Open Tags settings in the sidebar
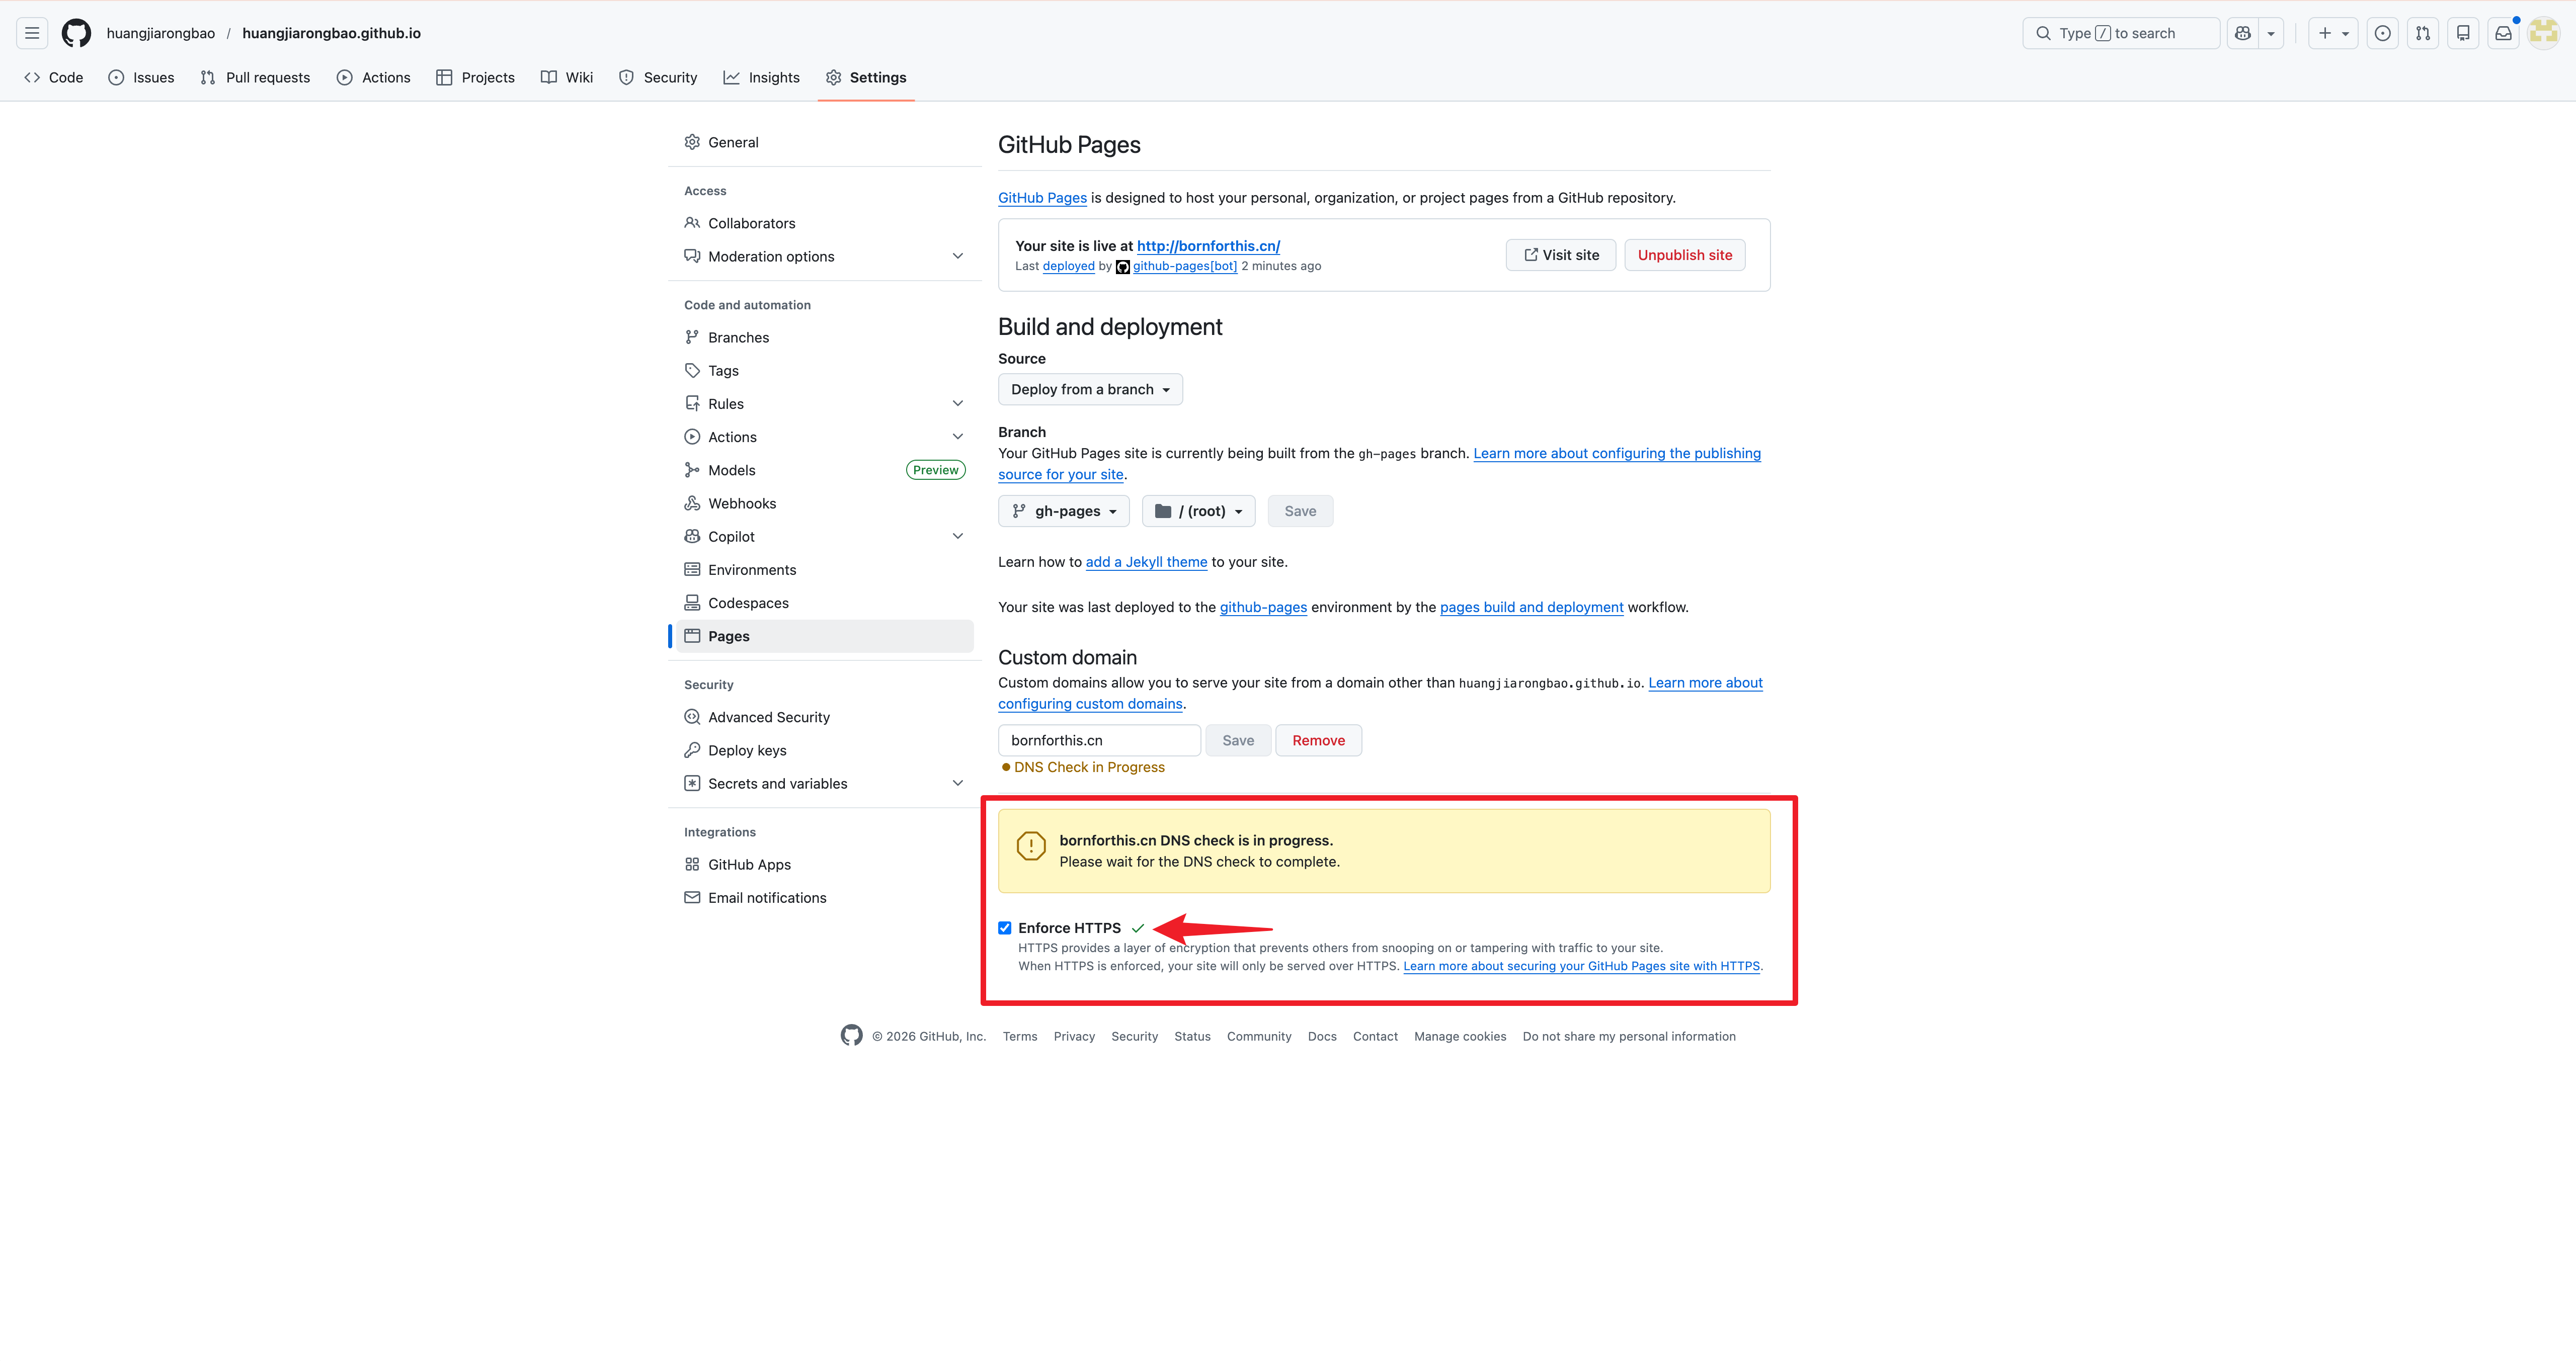Viewport: 2576px width, 1361px height. point(824,370)
